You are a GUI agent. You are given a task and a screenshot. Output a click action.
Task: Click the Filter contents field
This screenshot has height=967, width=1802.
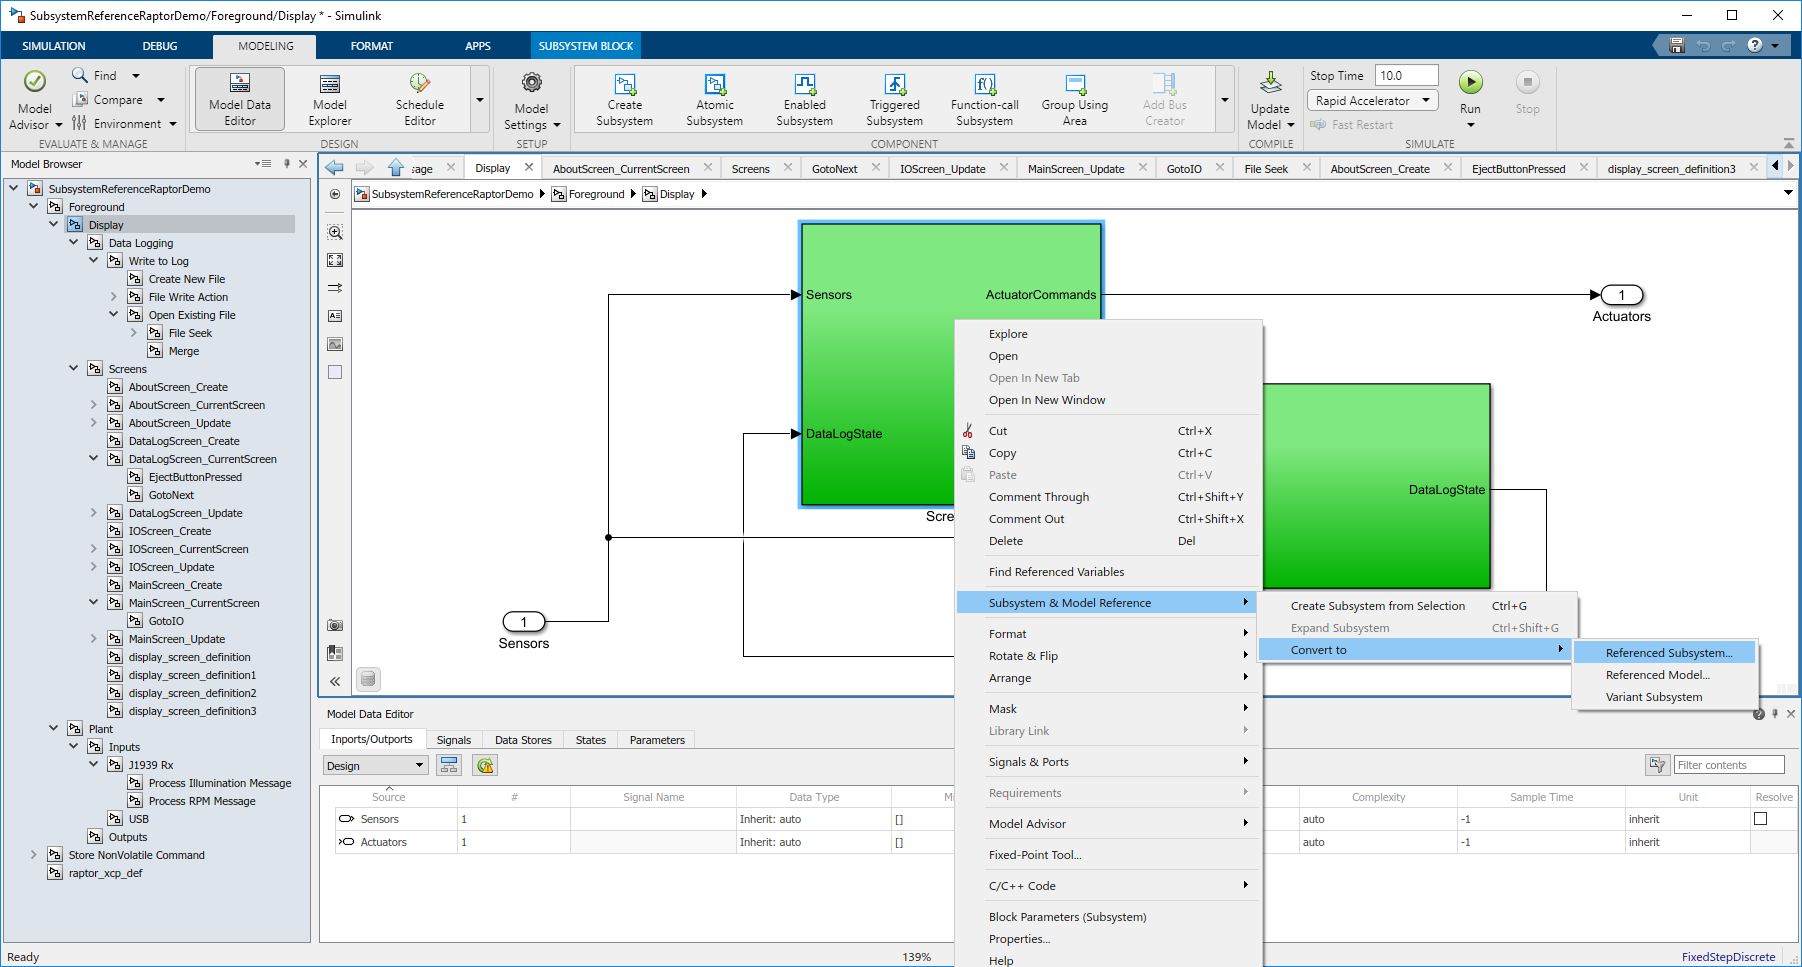pos(1728,765)
